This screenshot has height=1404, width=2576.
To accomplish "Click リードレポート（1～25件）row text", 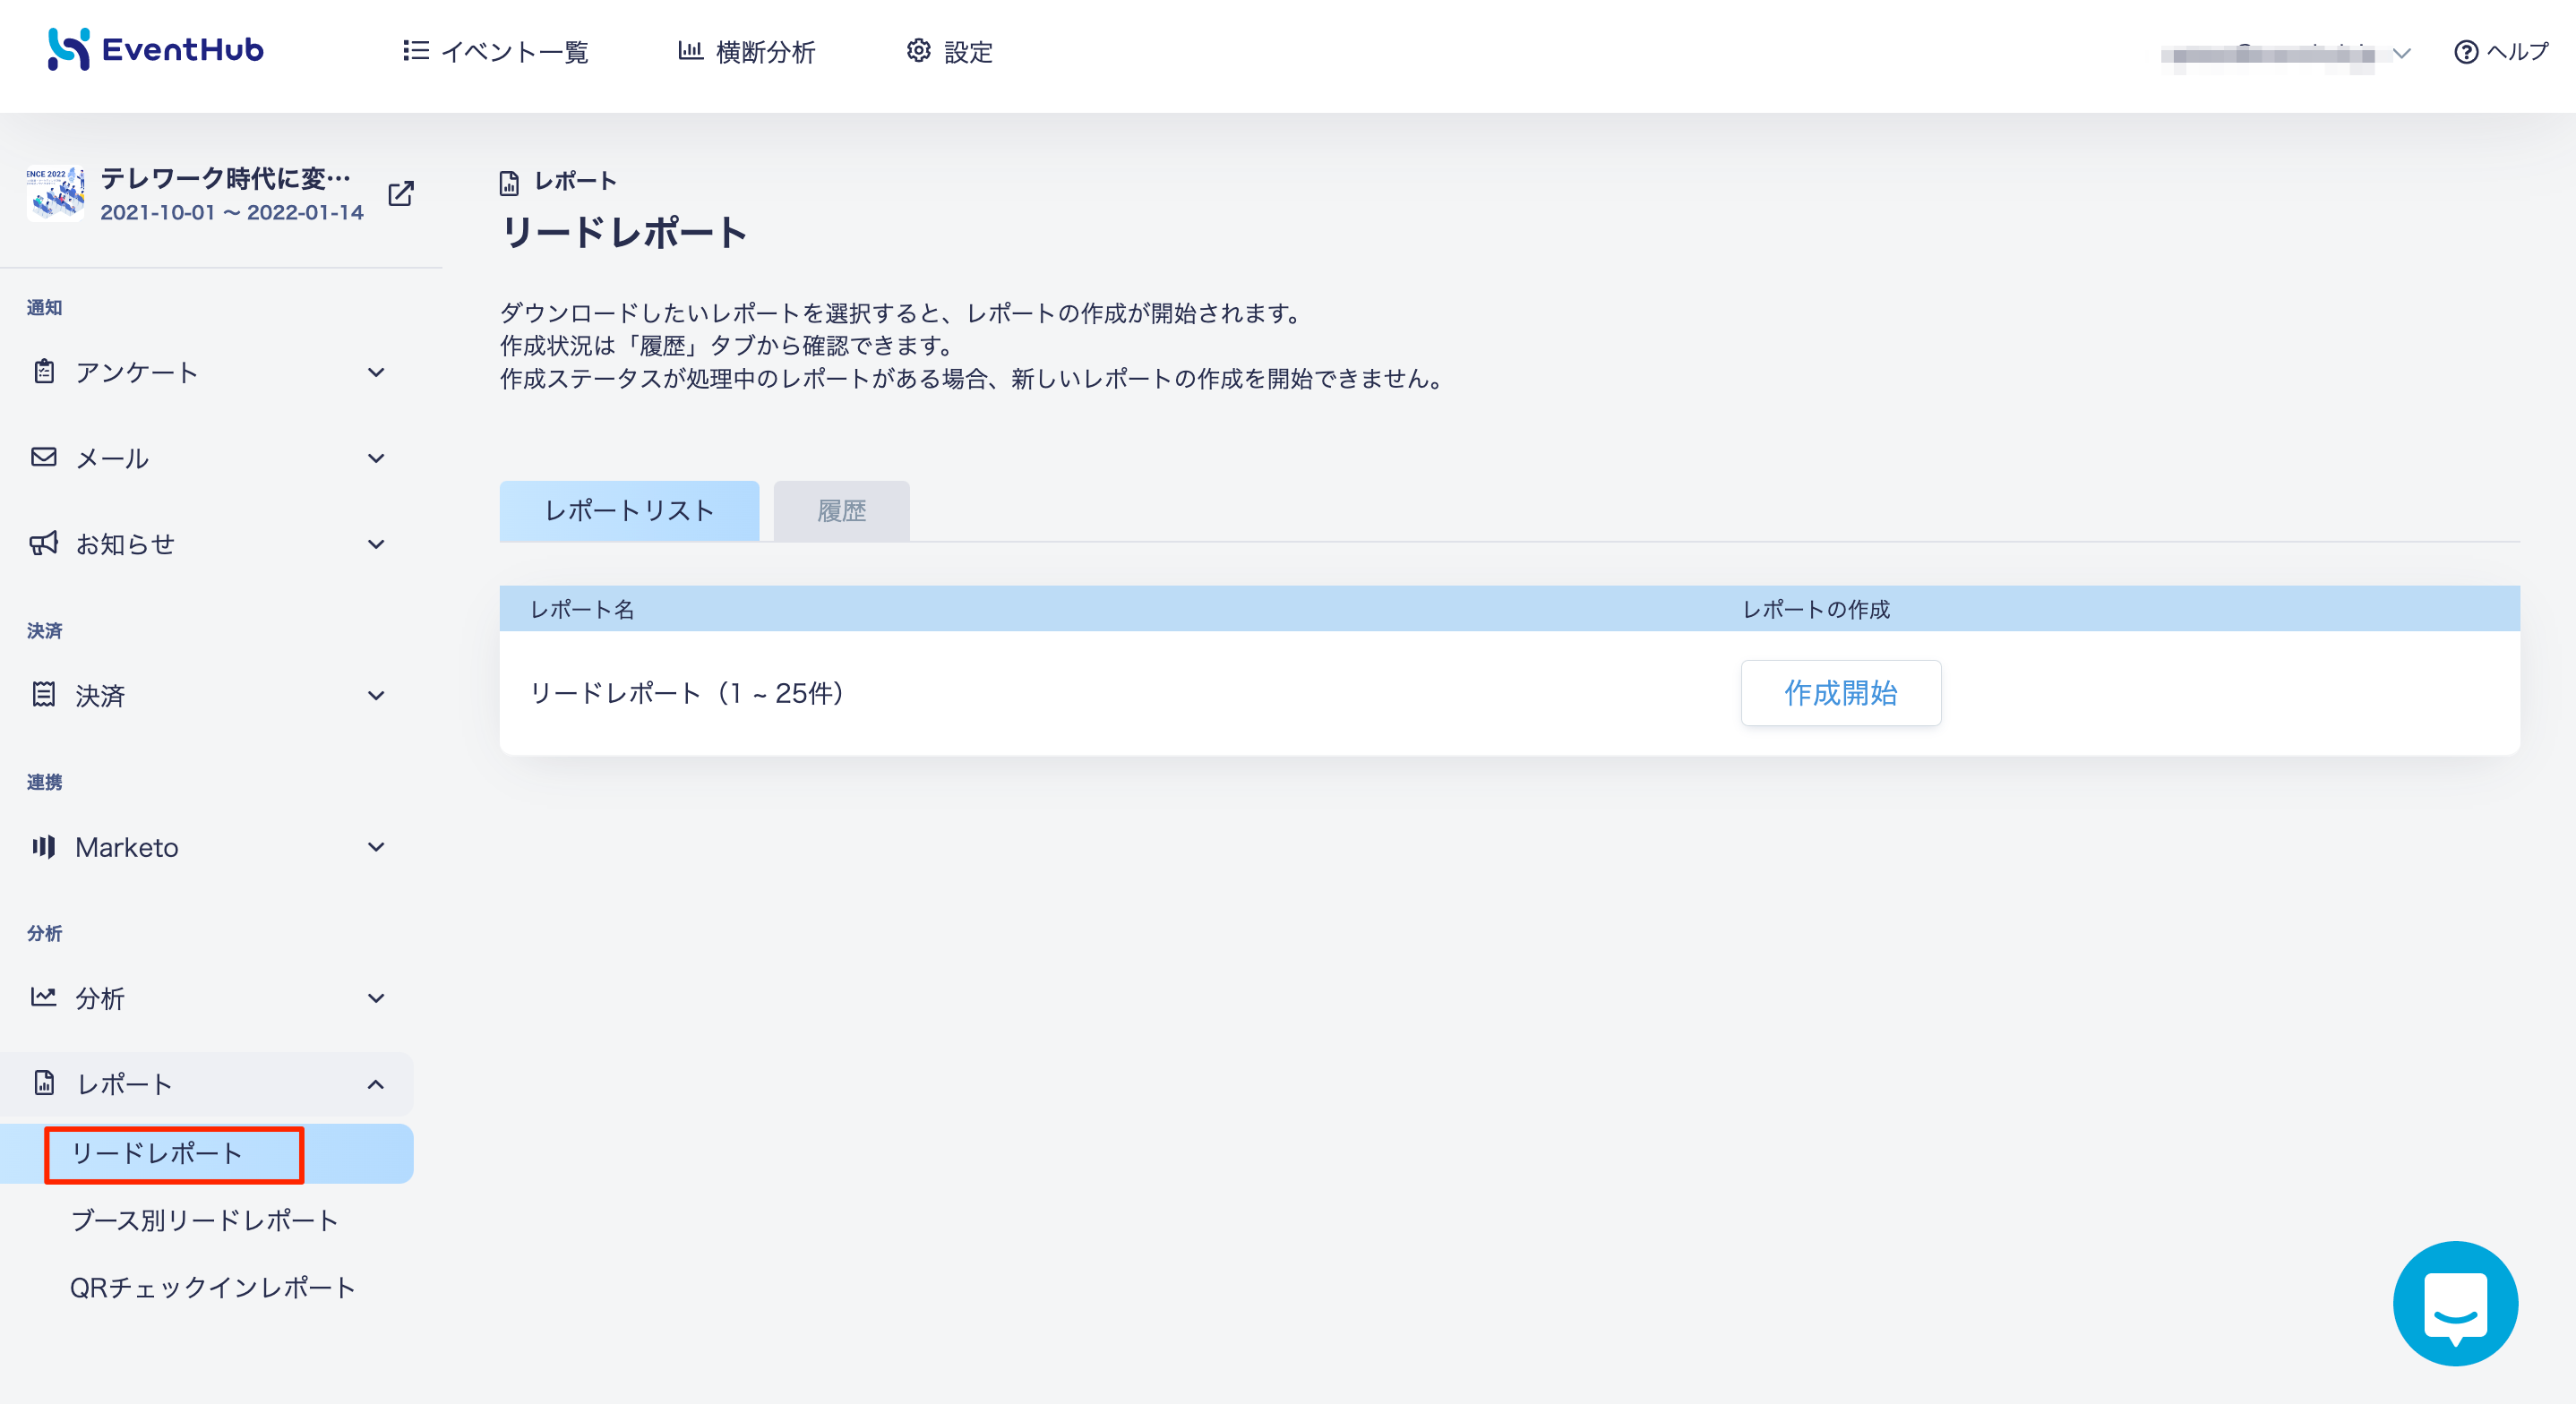I will (688, 693).
